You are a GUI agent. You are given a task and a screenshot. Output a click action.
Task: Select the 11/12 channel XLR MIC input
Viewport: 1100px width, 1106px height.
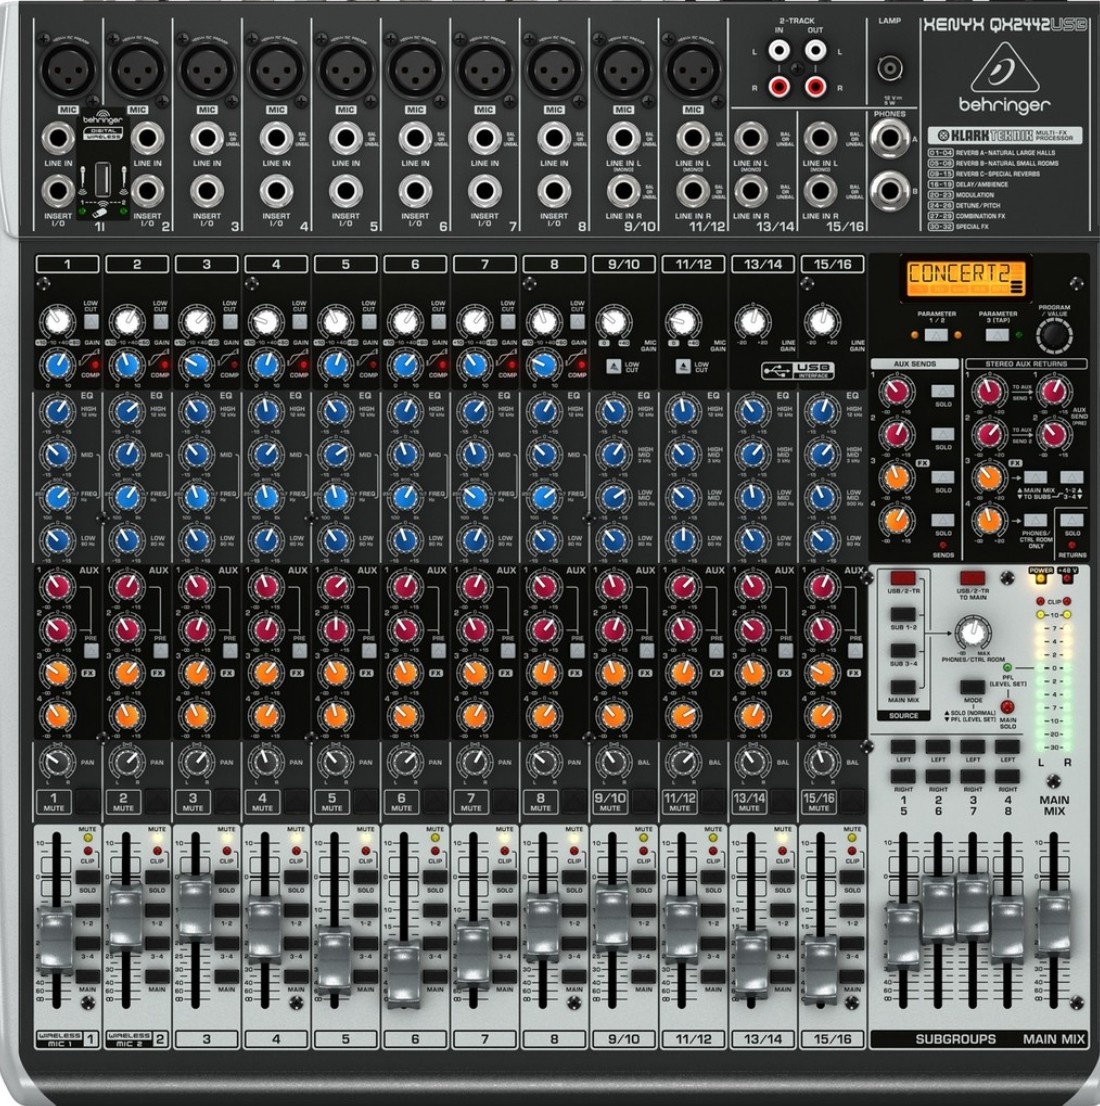coord(693,69)
